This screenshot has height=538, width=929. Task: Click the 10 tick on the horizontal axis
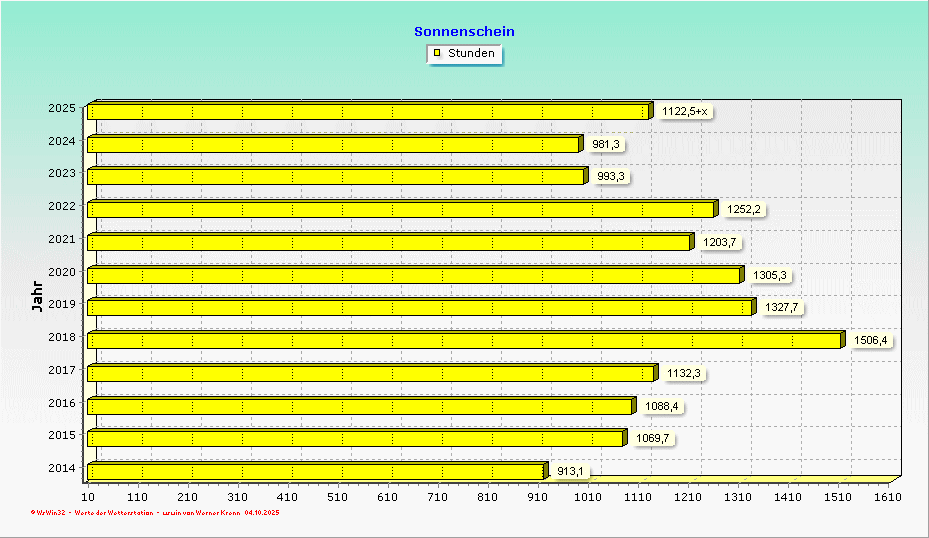[x=88, y=496]
